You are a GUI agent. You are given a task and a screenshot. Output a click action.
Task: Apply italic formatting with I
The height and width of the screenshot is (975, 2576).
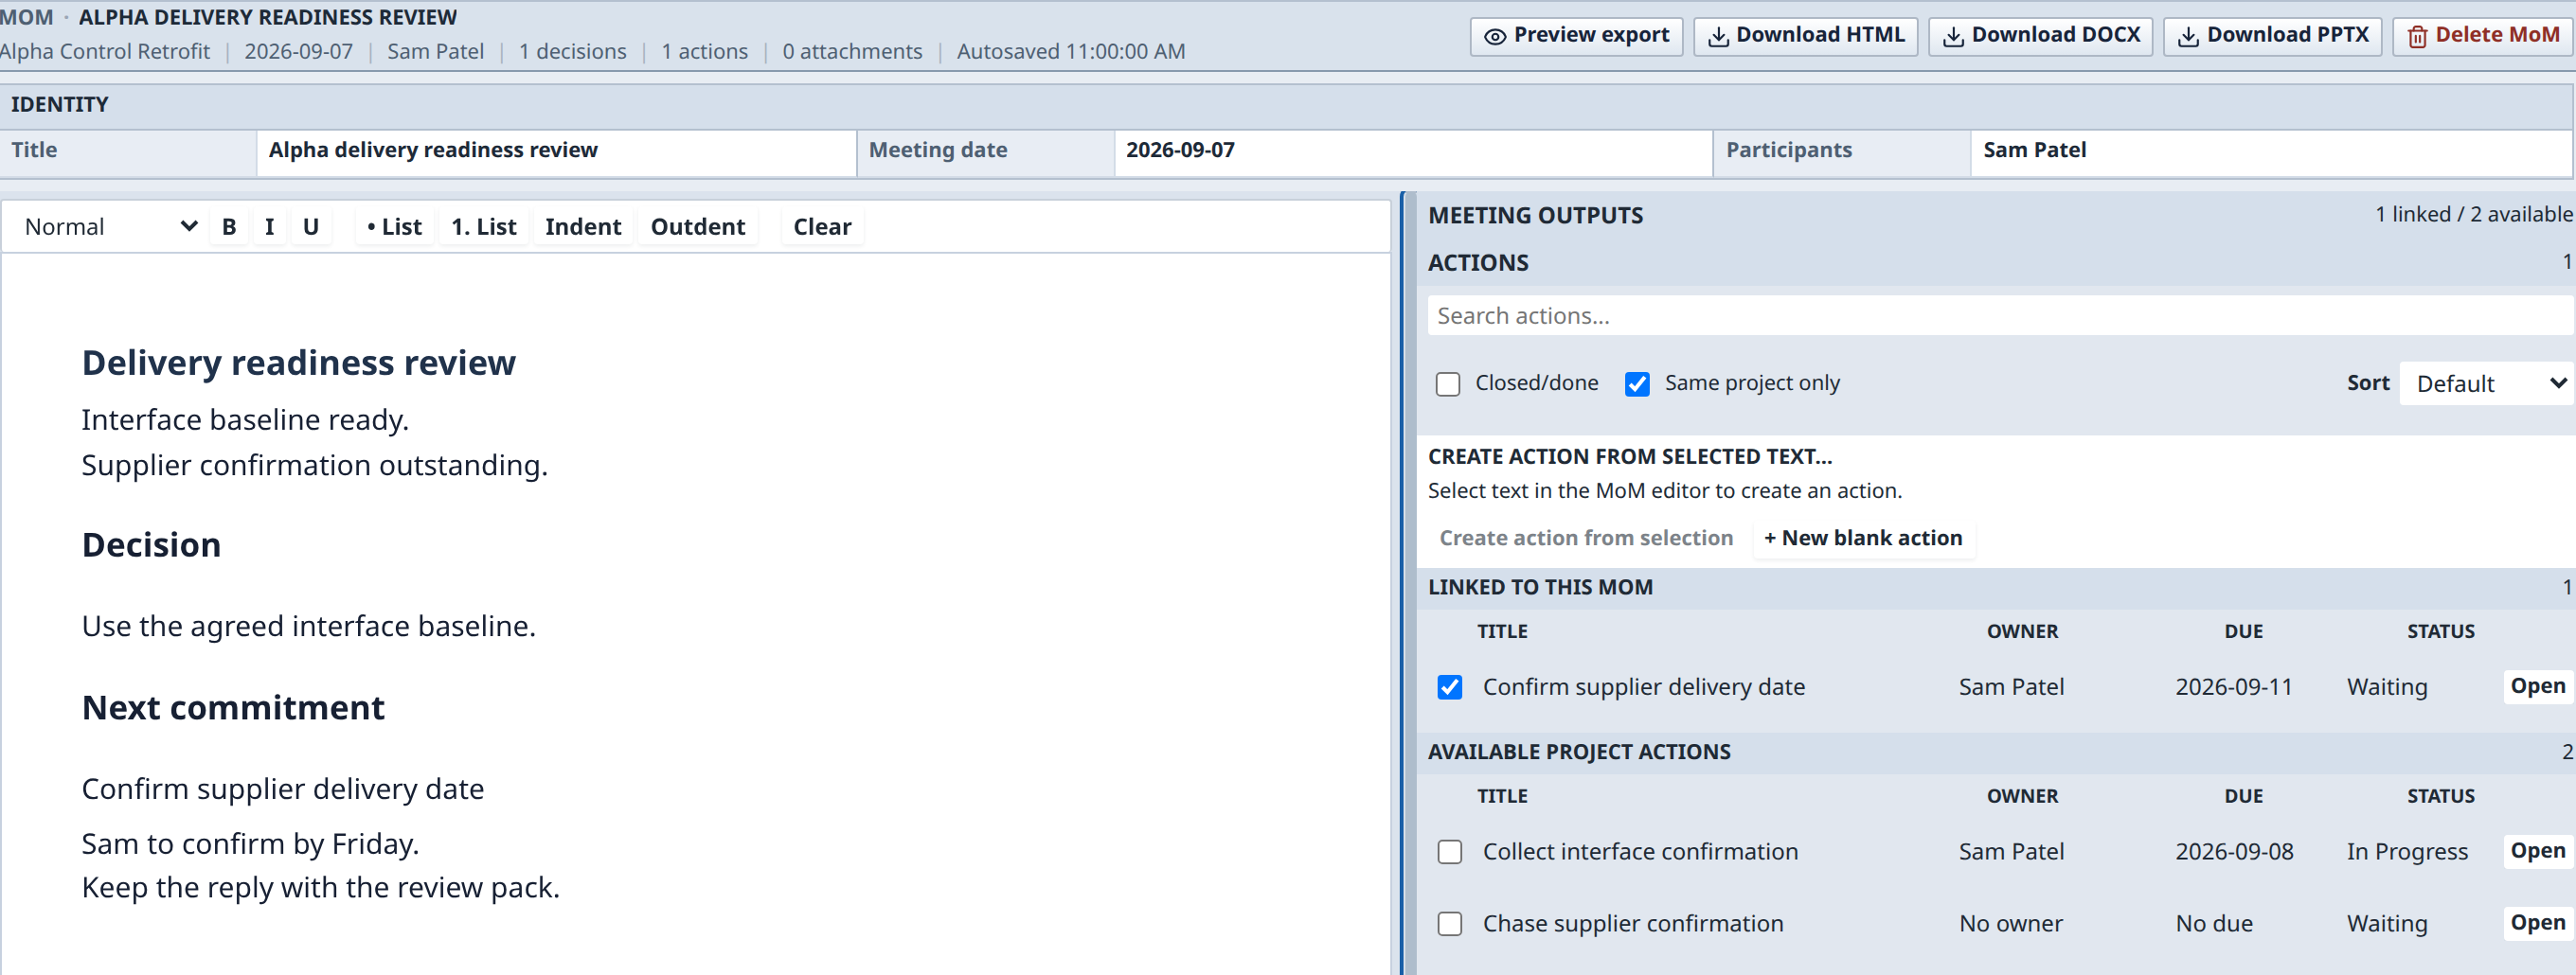point(269,227)
